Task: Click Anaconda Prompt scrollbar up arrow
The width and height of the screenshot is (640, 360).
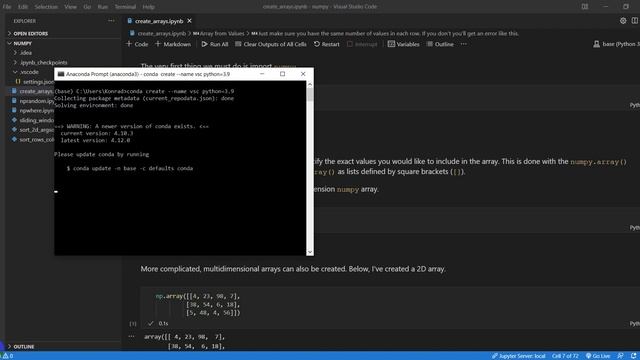Action: [x=310, y=84]
